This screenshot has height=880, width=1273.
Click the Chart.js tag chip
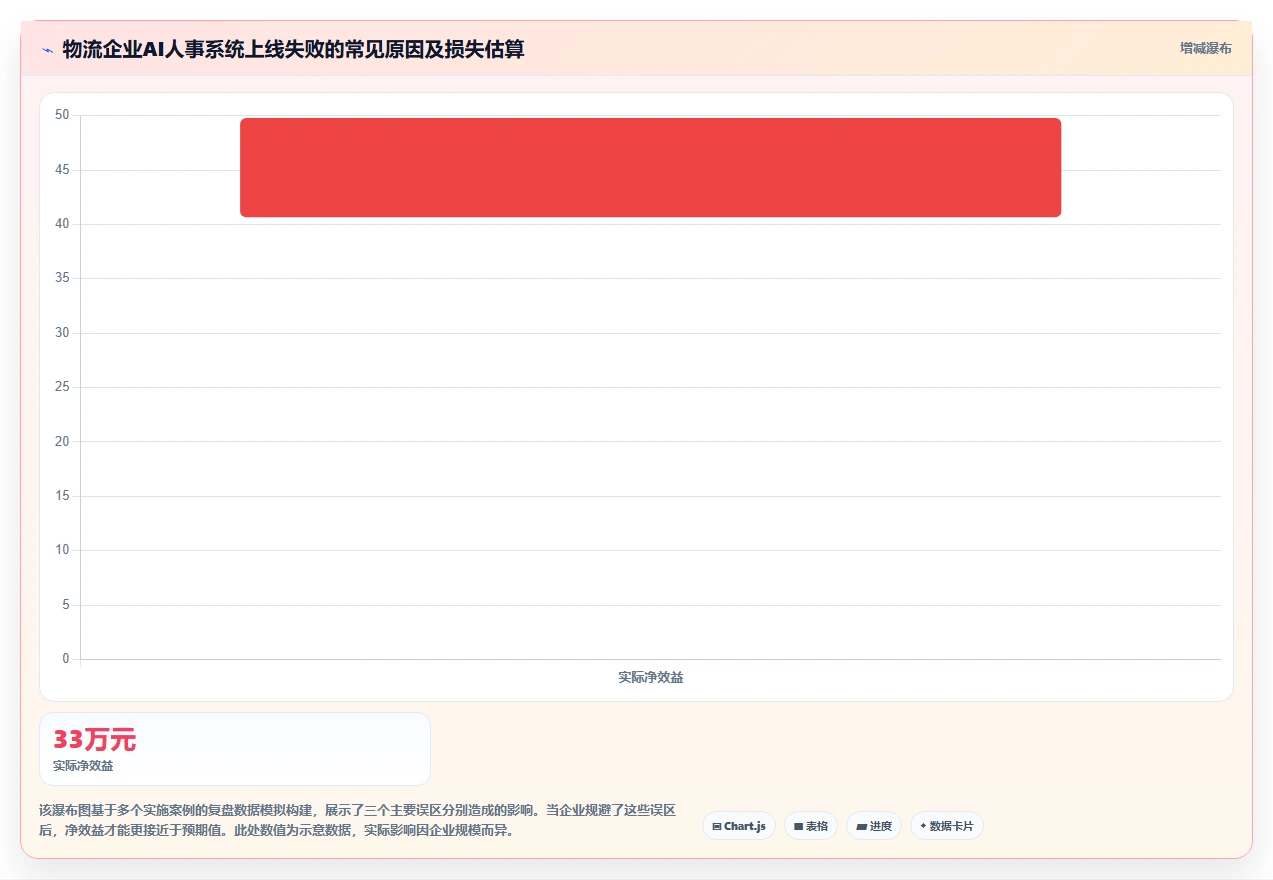coord(739,826)
